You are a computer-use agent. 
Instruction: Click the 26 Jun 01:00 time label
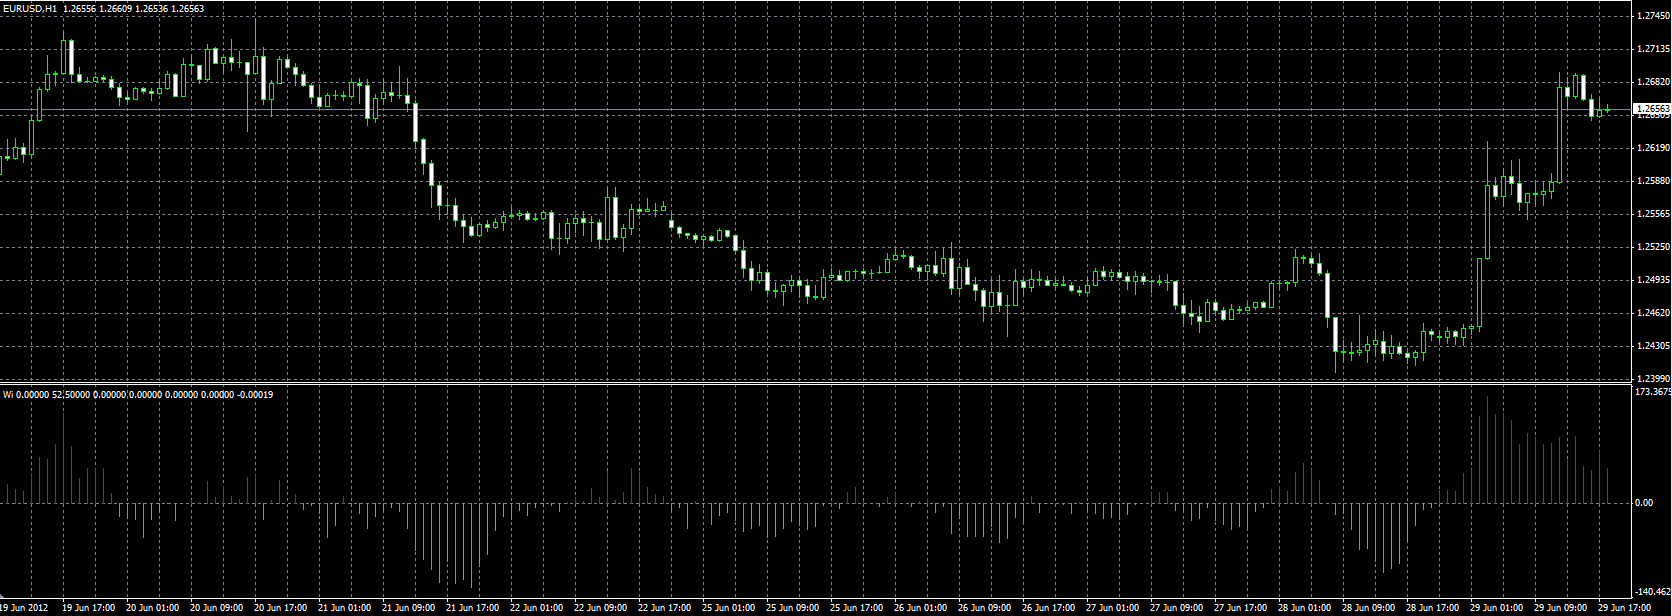(x=921, y=608)
